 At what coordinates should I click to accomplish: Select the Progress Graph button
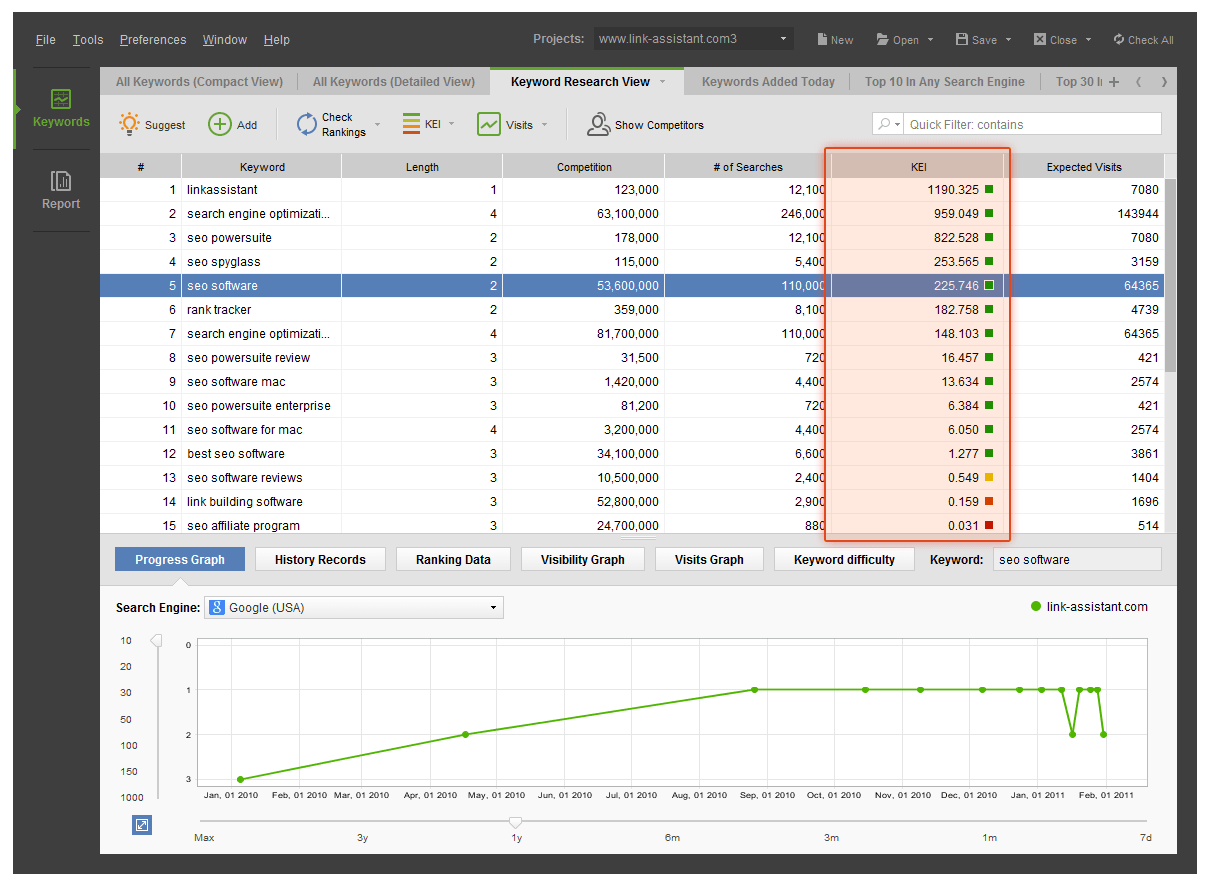pos(180,559)
